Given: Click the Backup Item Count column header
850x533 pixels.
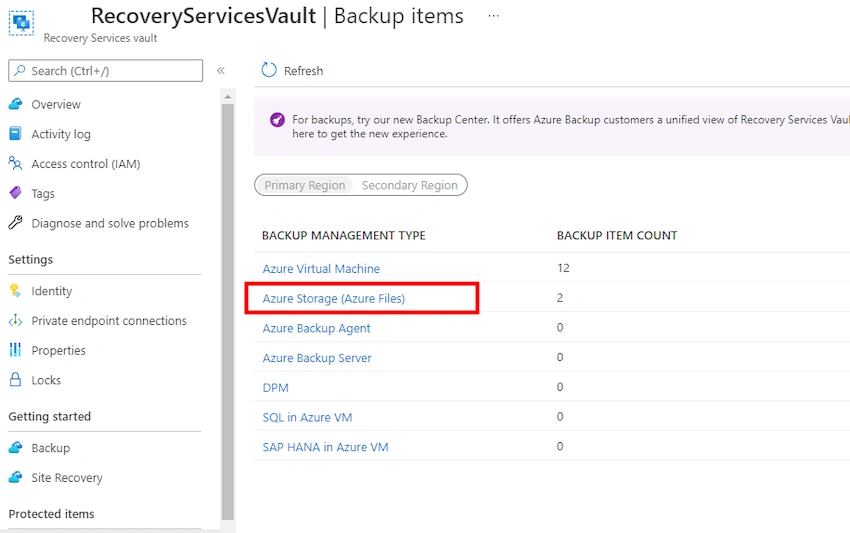Looking at the screenshot, I should click(x=617, y=235).
